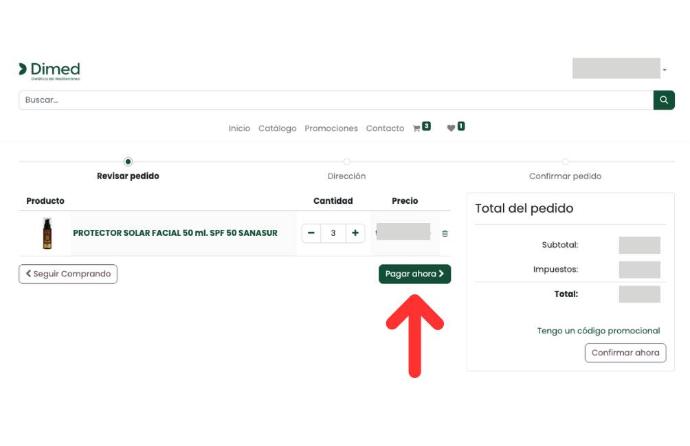Open the user account dropdown arrow

[665, 70]
